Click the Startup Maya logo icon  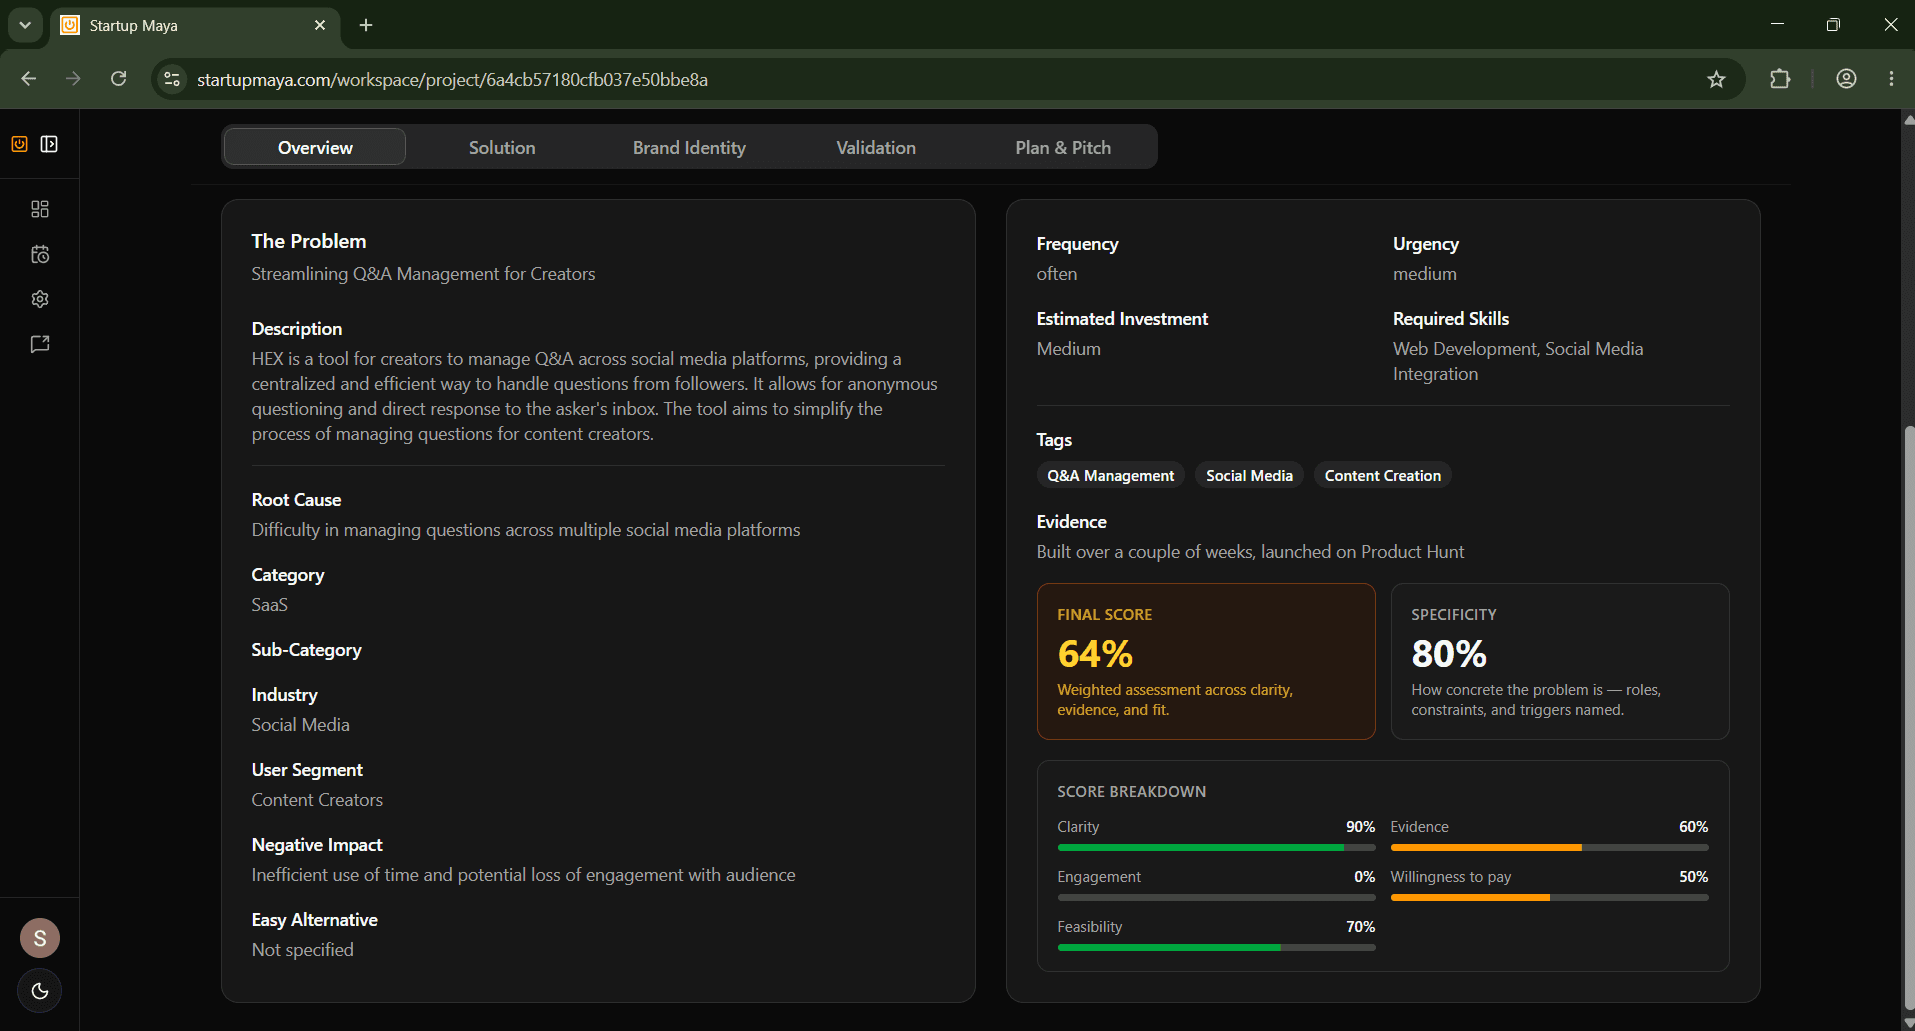19,144
